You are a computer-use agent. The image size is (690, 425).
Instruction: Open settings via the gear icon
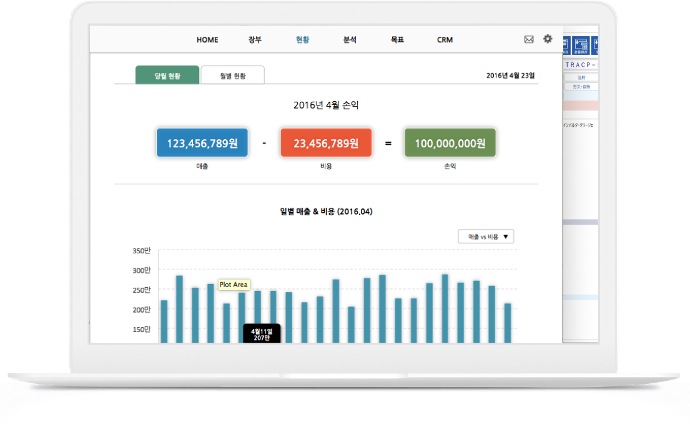[x=547, y=39]
